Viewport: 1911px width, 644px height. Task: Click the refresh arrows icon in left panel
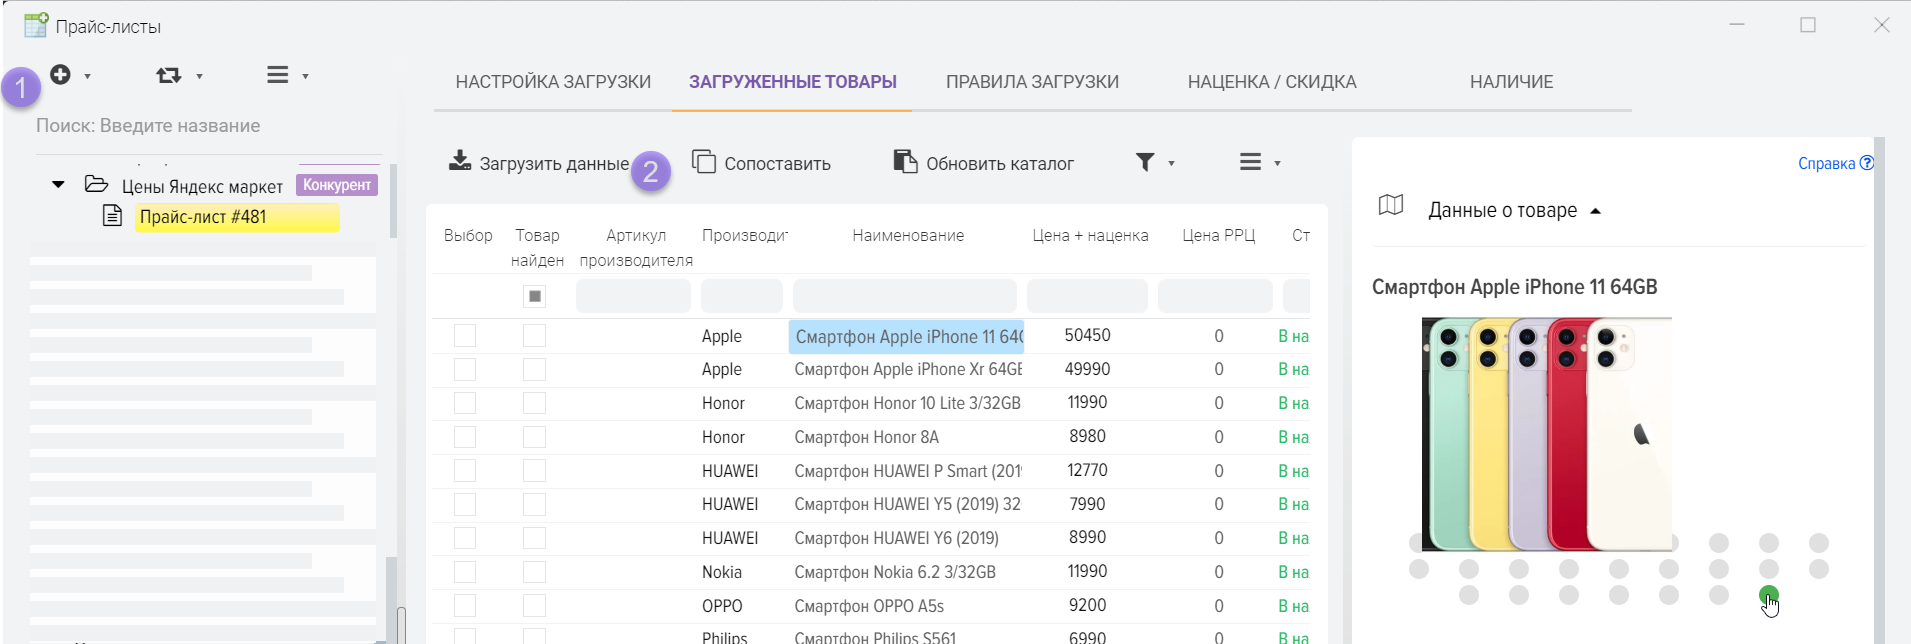click(168, 75)
